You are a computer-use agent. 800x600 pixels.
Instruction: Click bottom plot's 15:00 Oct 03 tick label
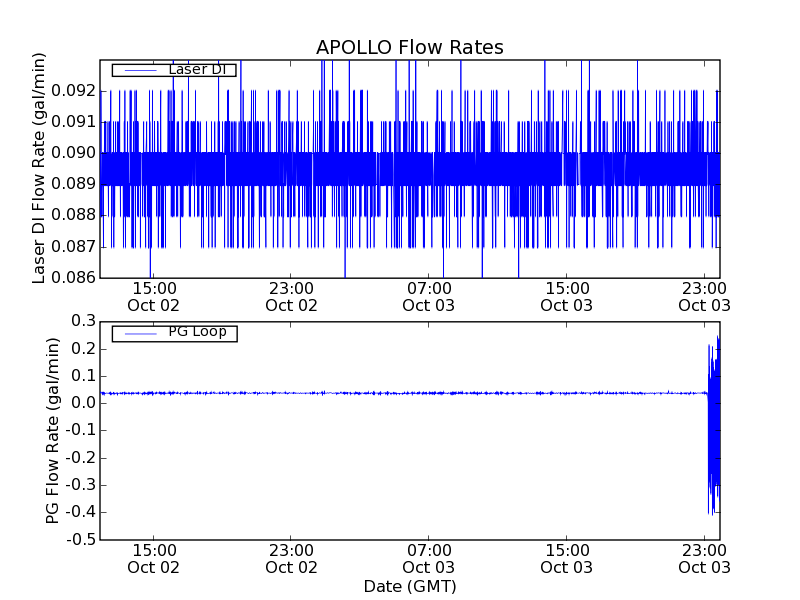(567, 558)
